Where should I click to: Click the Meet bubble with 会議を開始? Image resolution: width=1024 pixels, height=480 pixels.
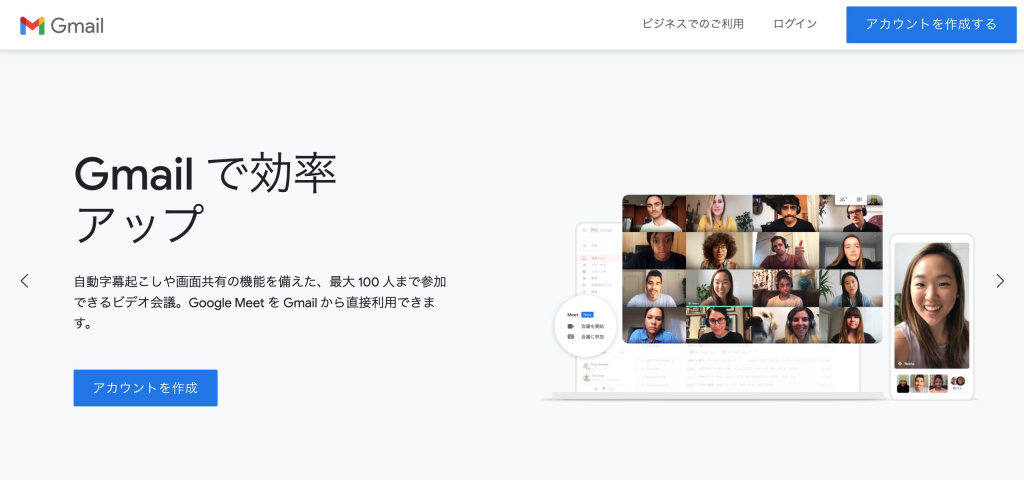pyautogui.click(x=585, y=325)
